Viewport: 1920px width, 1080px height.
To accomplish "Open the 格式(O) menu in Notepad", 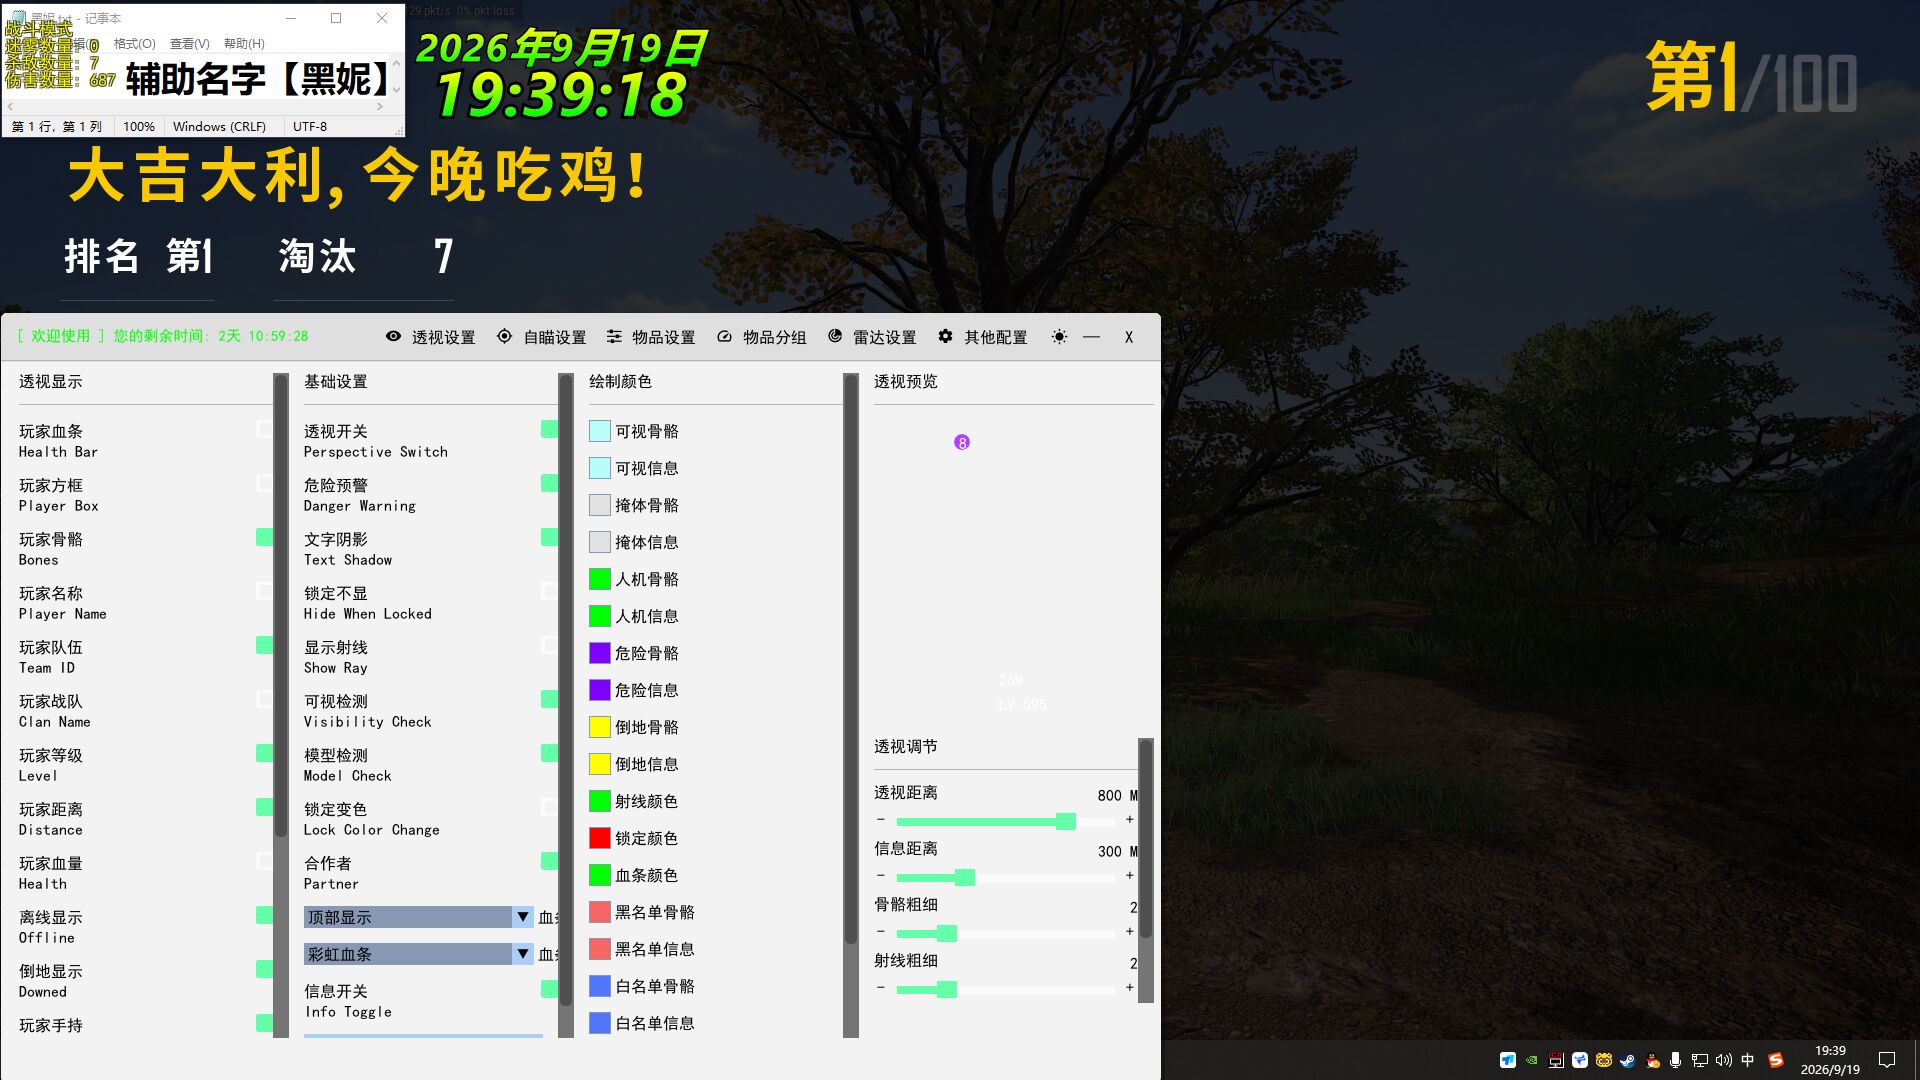I will [134, 43].
